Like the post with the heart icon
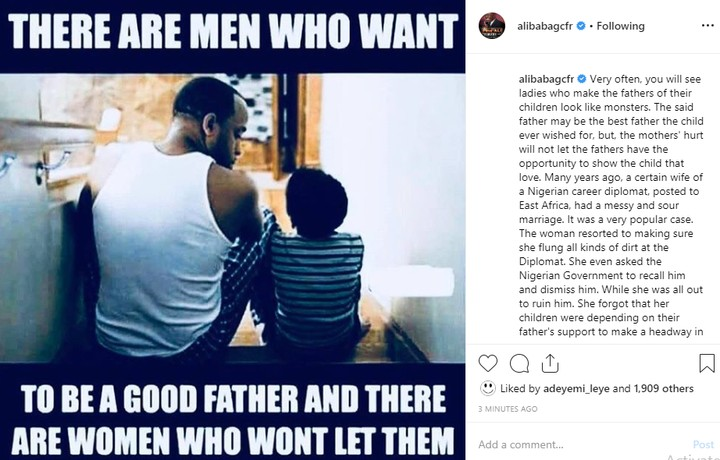The image size is (720, 460). coord(488,363)
